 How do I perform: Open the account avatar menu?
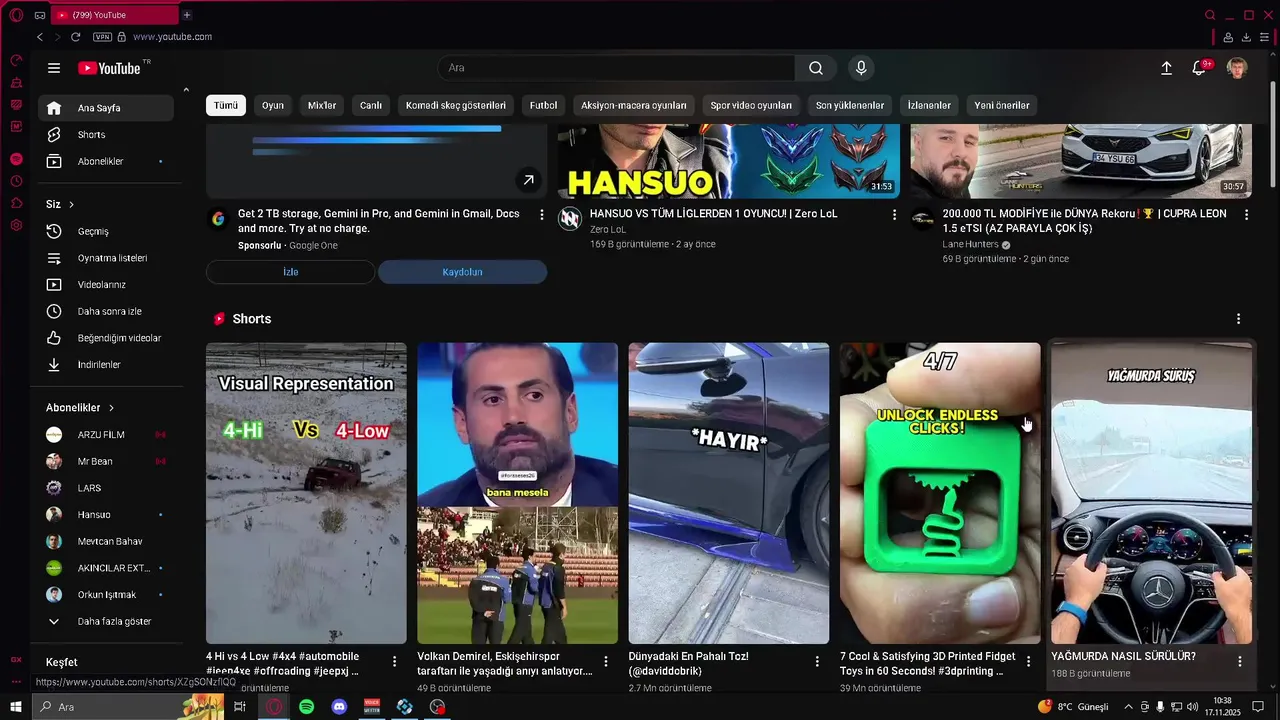point(1237,68)
